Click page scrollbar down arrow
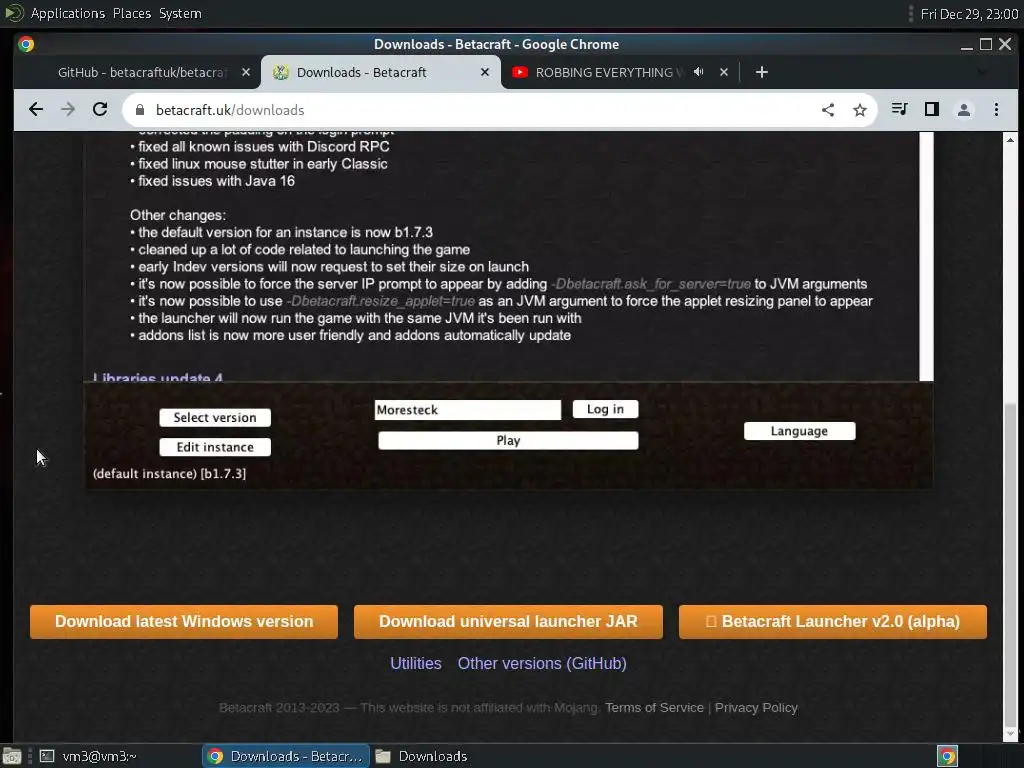 (x=1010, y=733)
